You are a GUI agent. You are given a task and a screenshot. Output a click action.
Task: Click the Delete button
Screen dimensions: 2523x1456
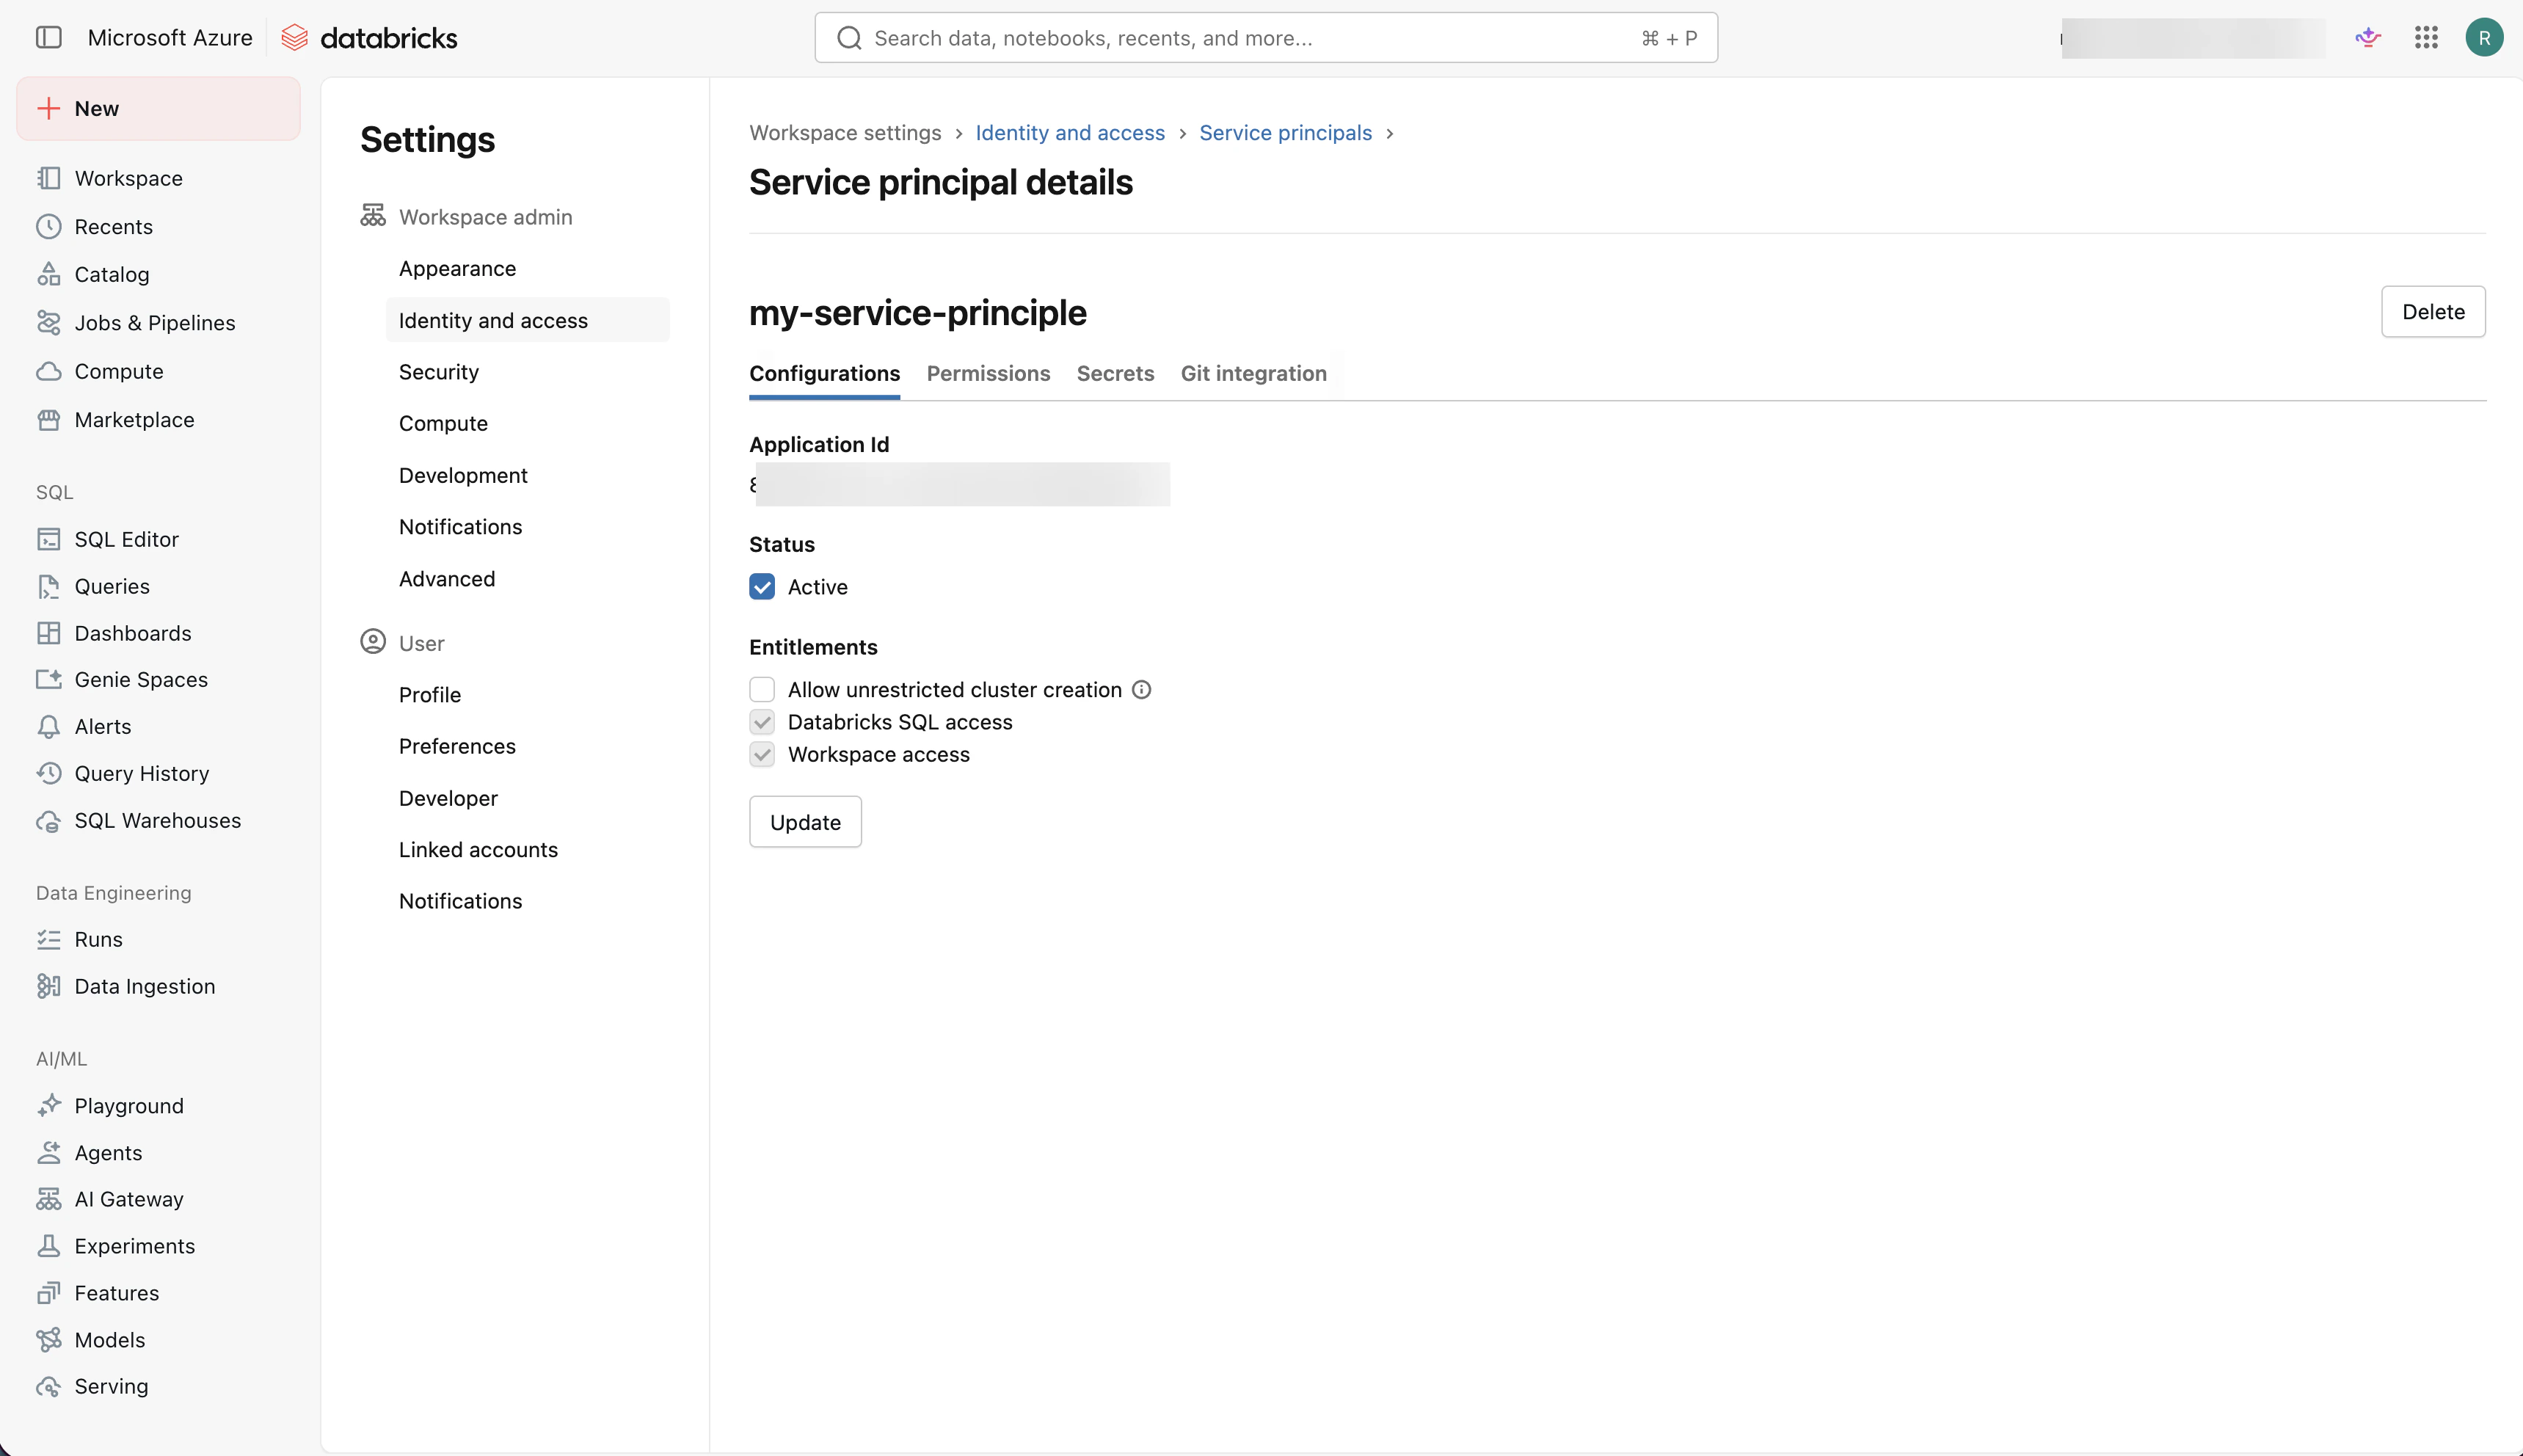tap(2433, 312)
